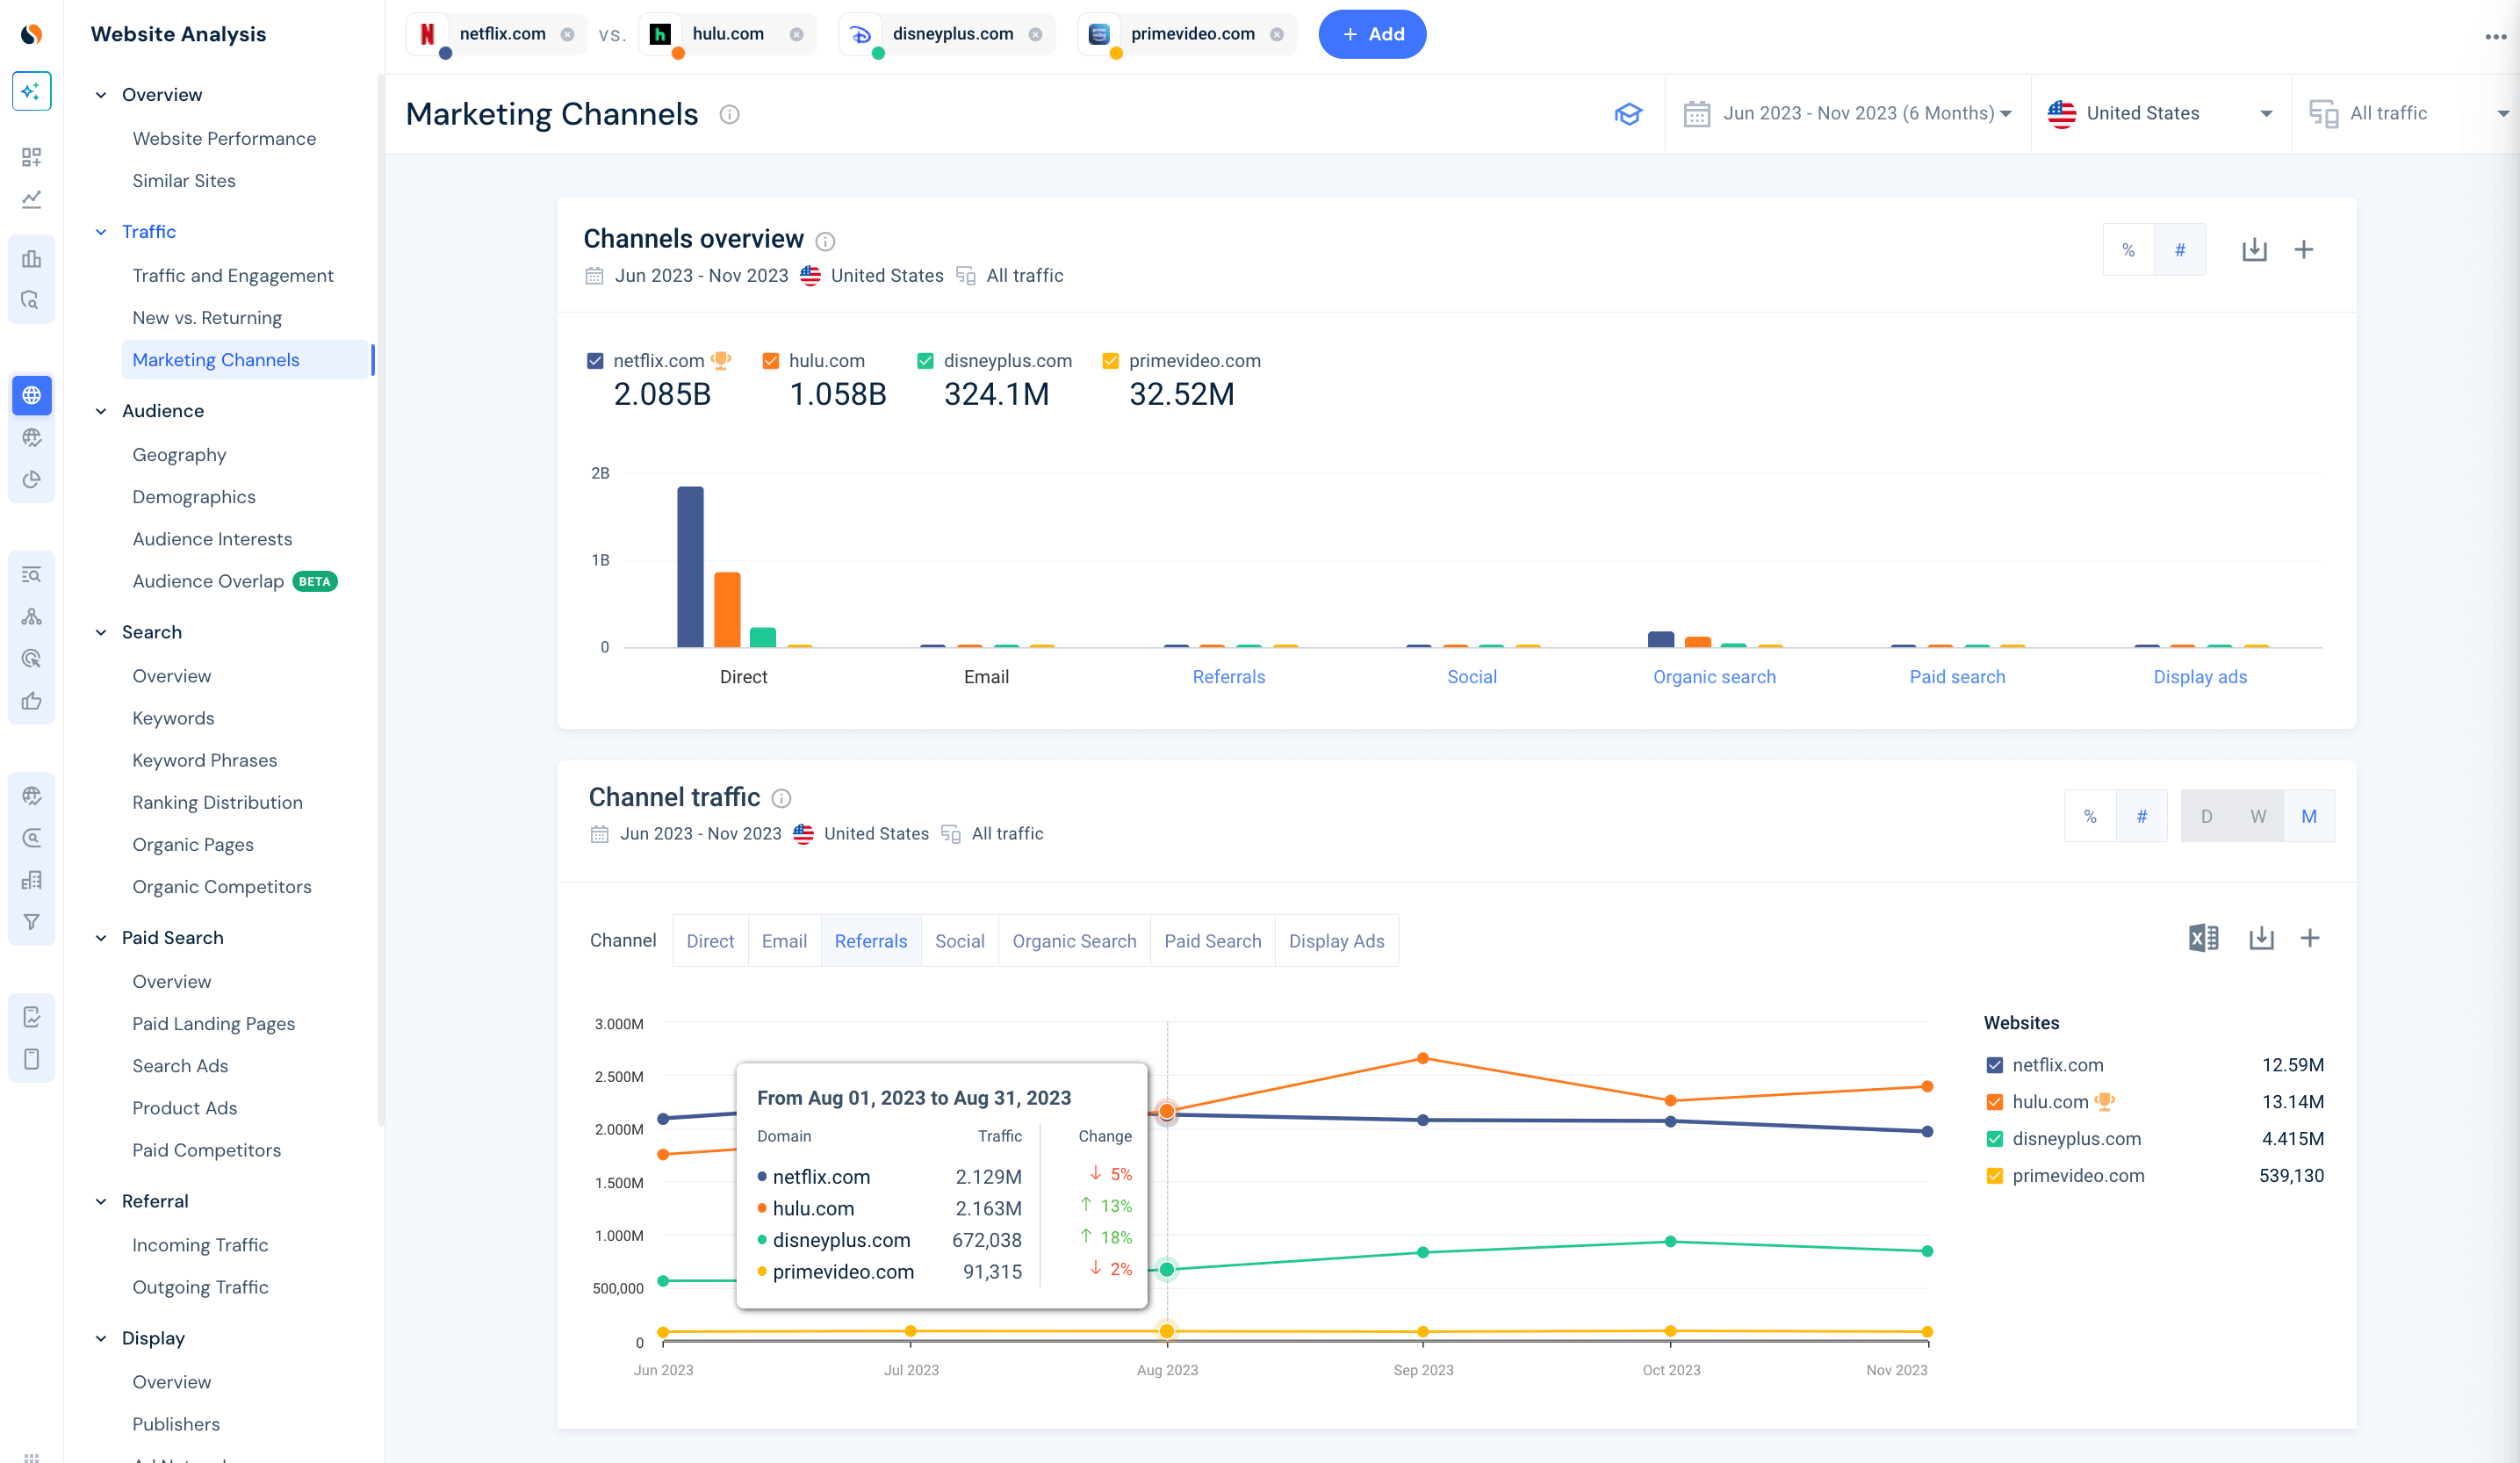The width and height of the screenshot is (2520, 1463).
Task: Open the date range dropdown Jun 2023 - Nov 2023
Action: coord(1848,113)
